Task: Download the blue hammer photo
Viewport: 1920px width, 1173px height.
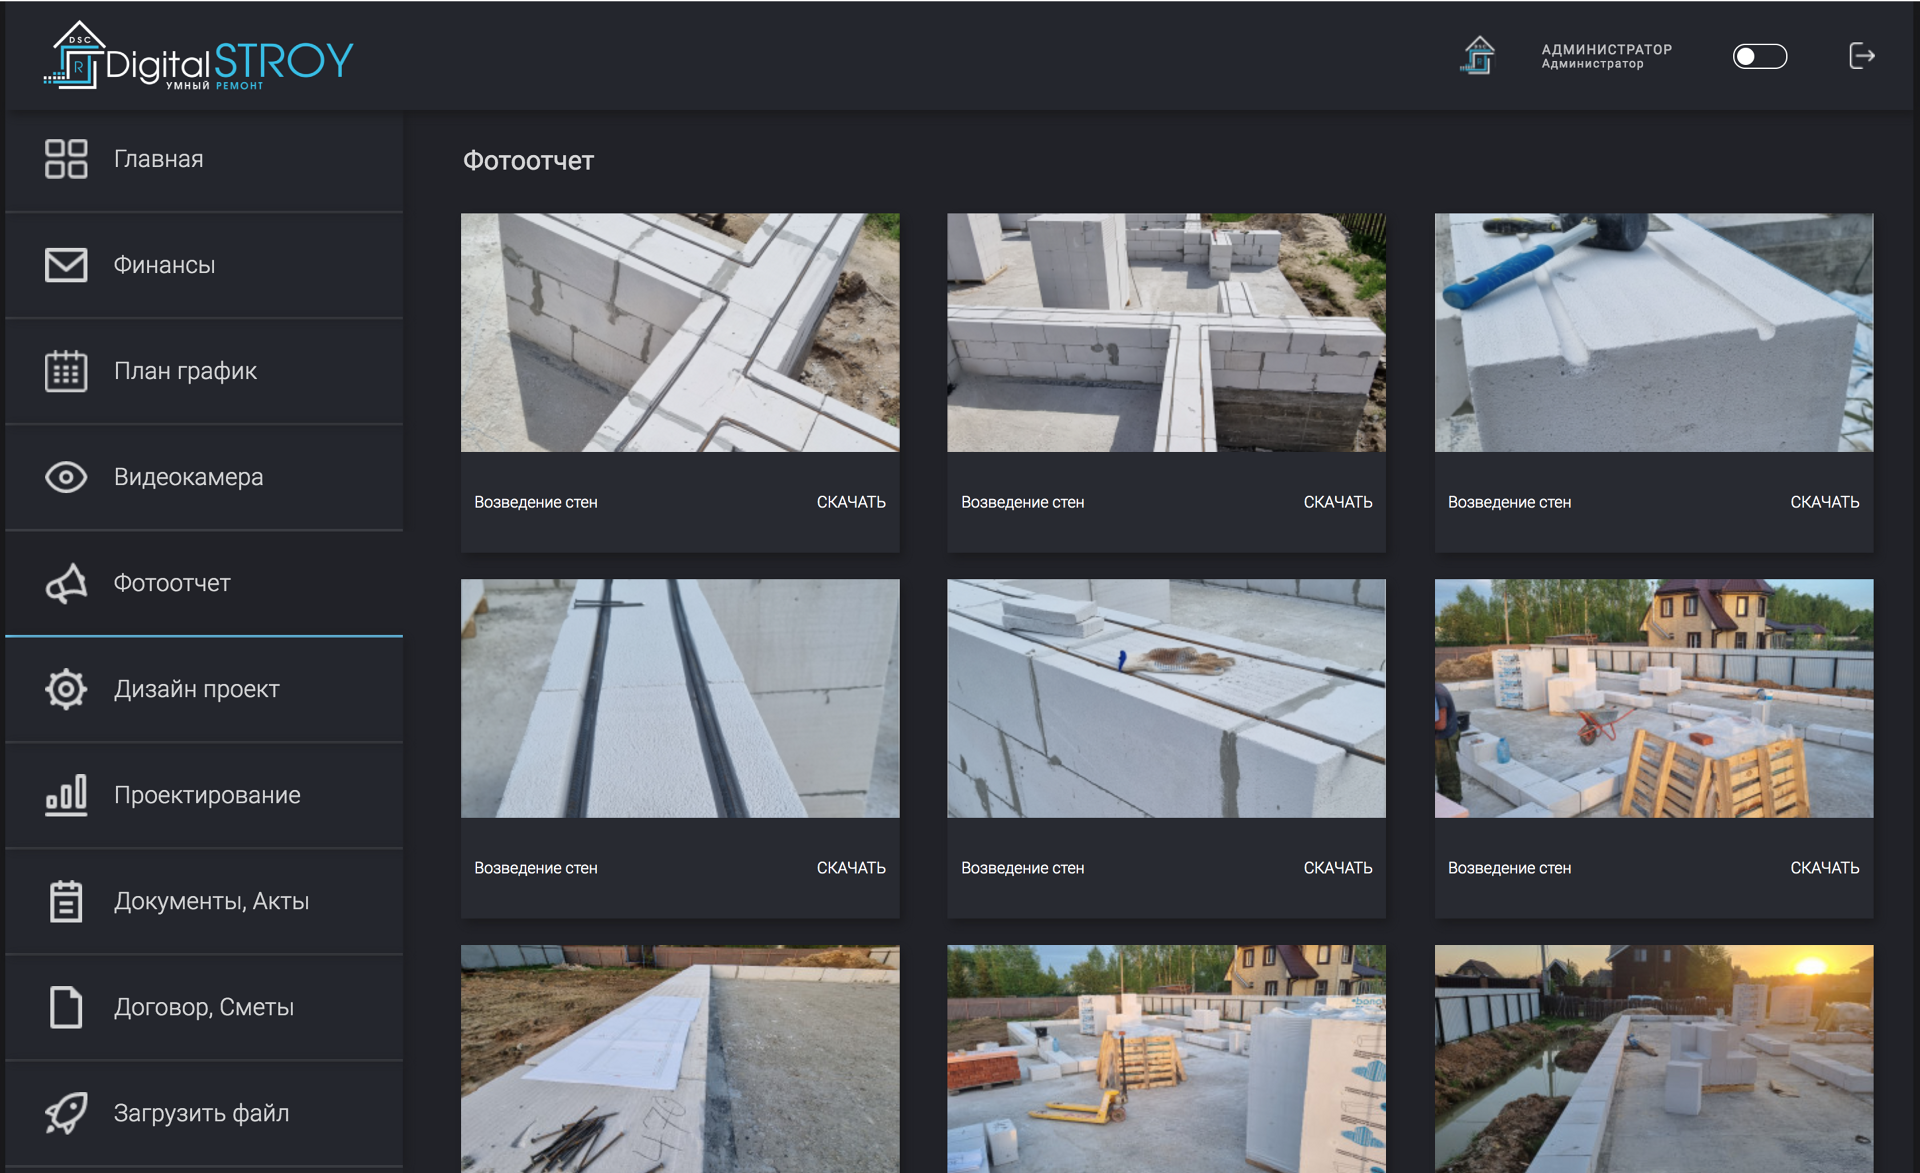Action: pos(1824,502)
